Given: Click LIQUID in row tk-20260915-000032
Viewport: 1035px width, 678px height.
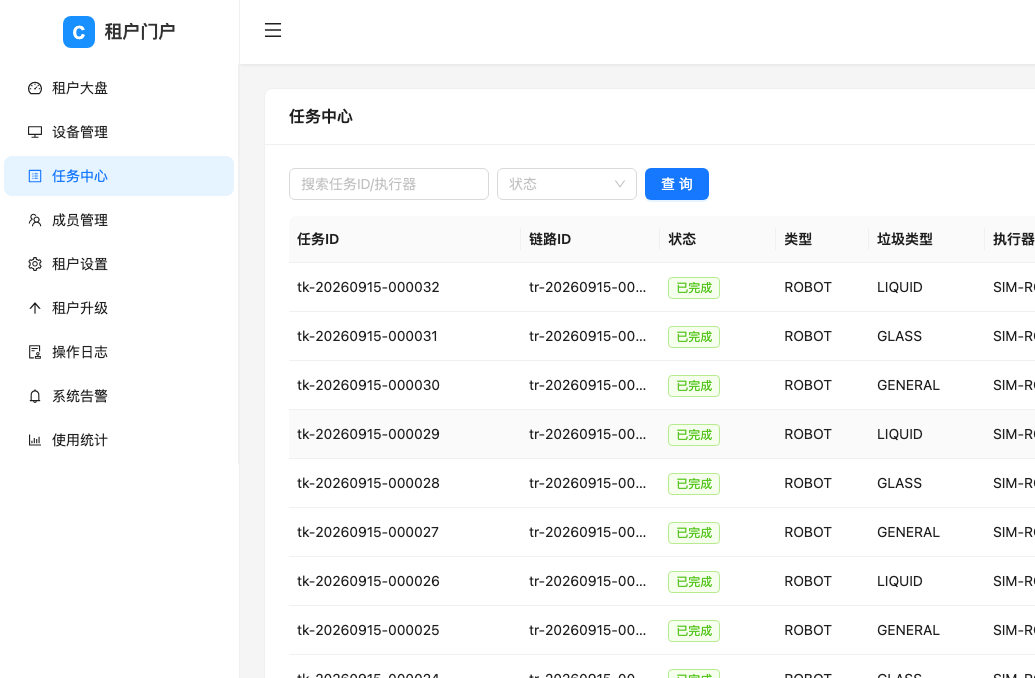Looking at the screenshot, I should coord(900,287).
